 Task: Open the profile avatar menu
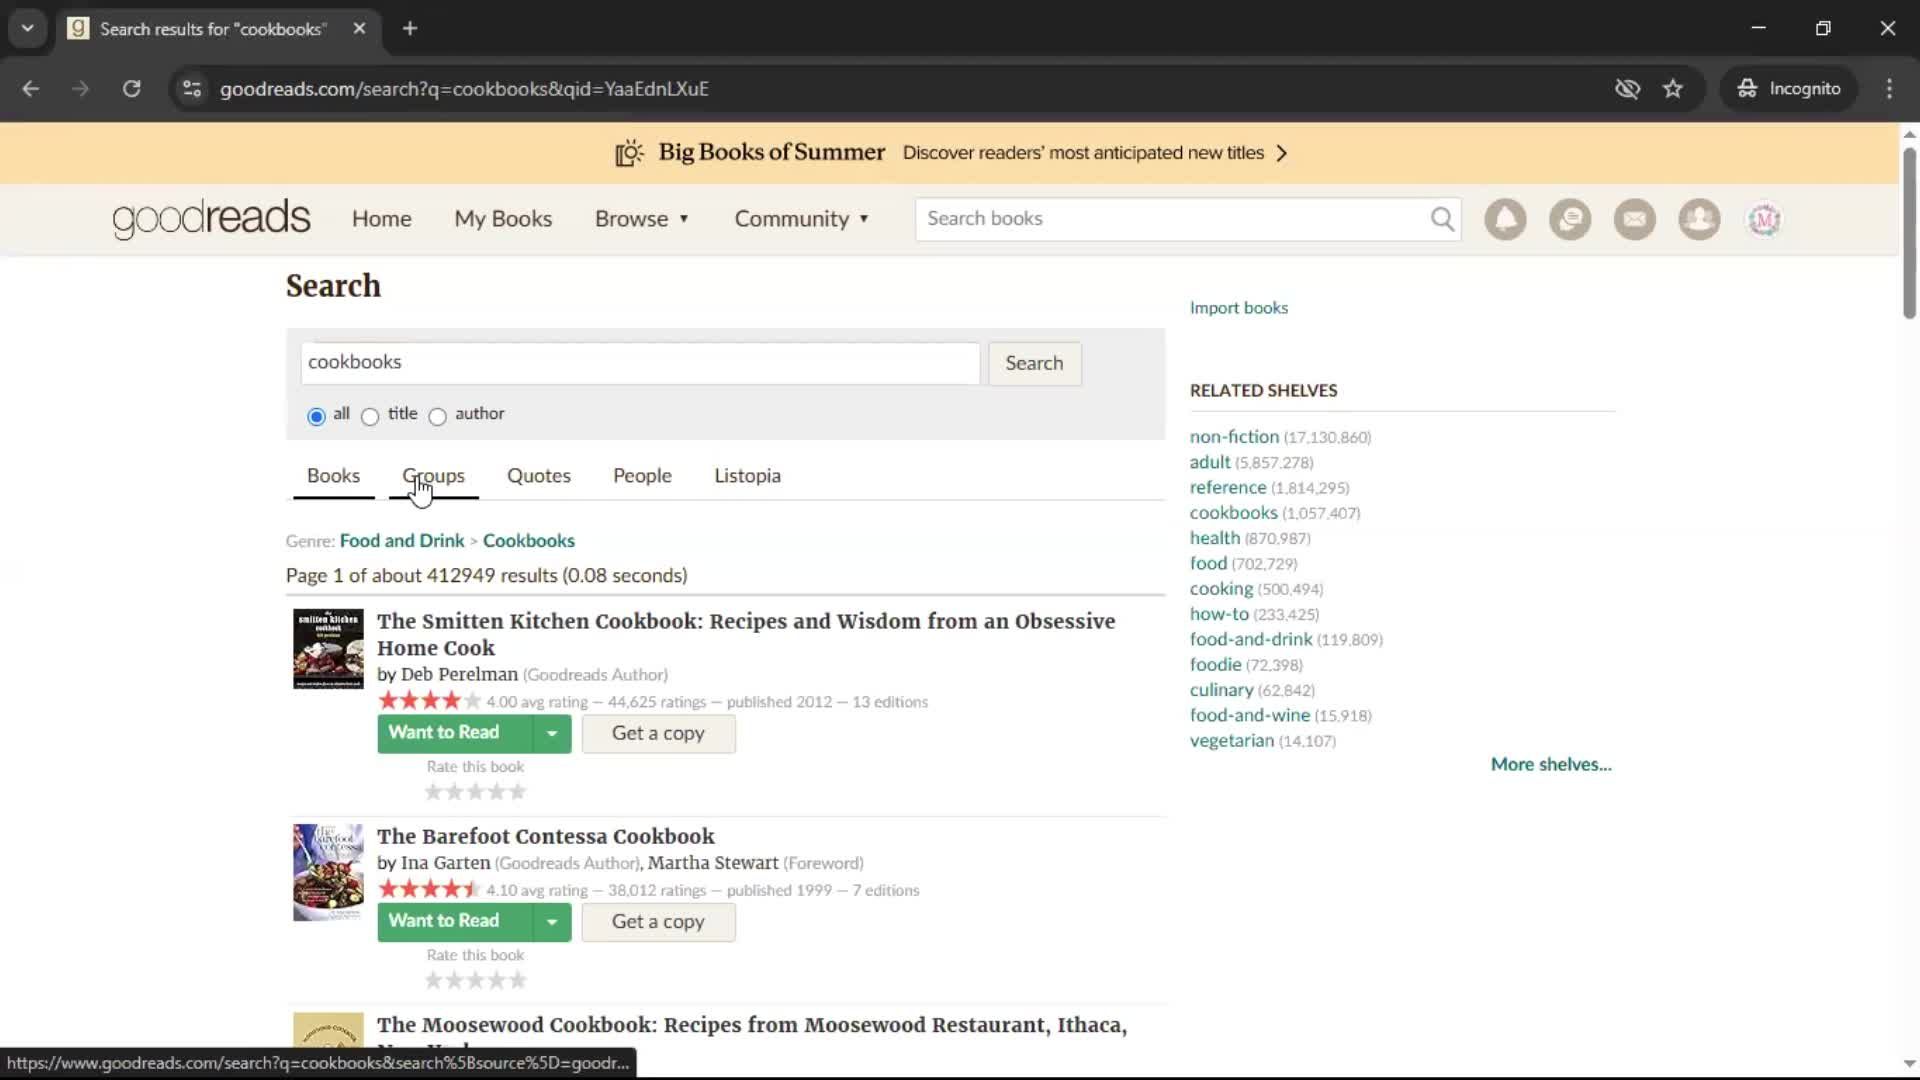(x=1764, y=219)
